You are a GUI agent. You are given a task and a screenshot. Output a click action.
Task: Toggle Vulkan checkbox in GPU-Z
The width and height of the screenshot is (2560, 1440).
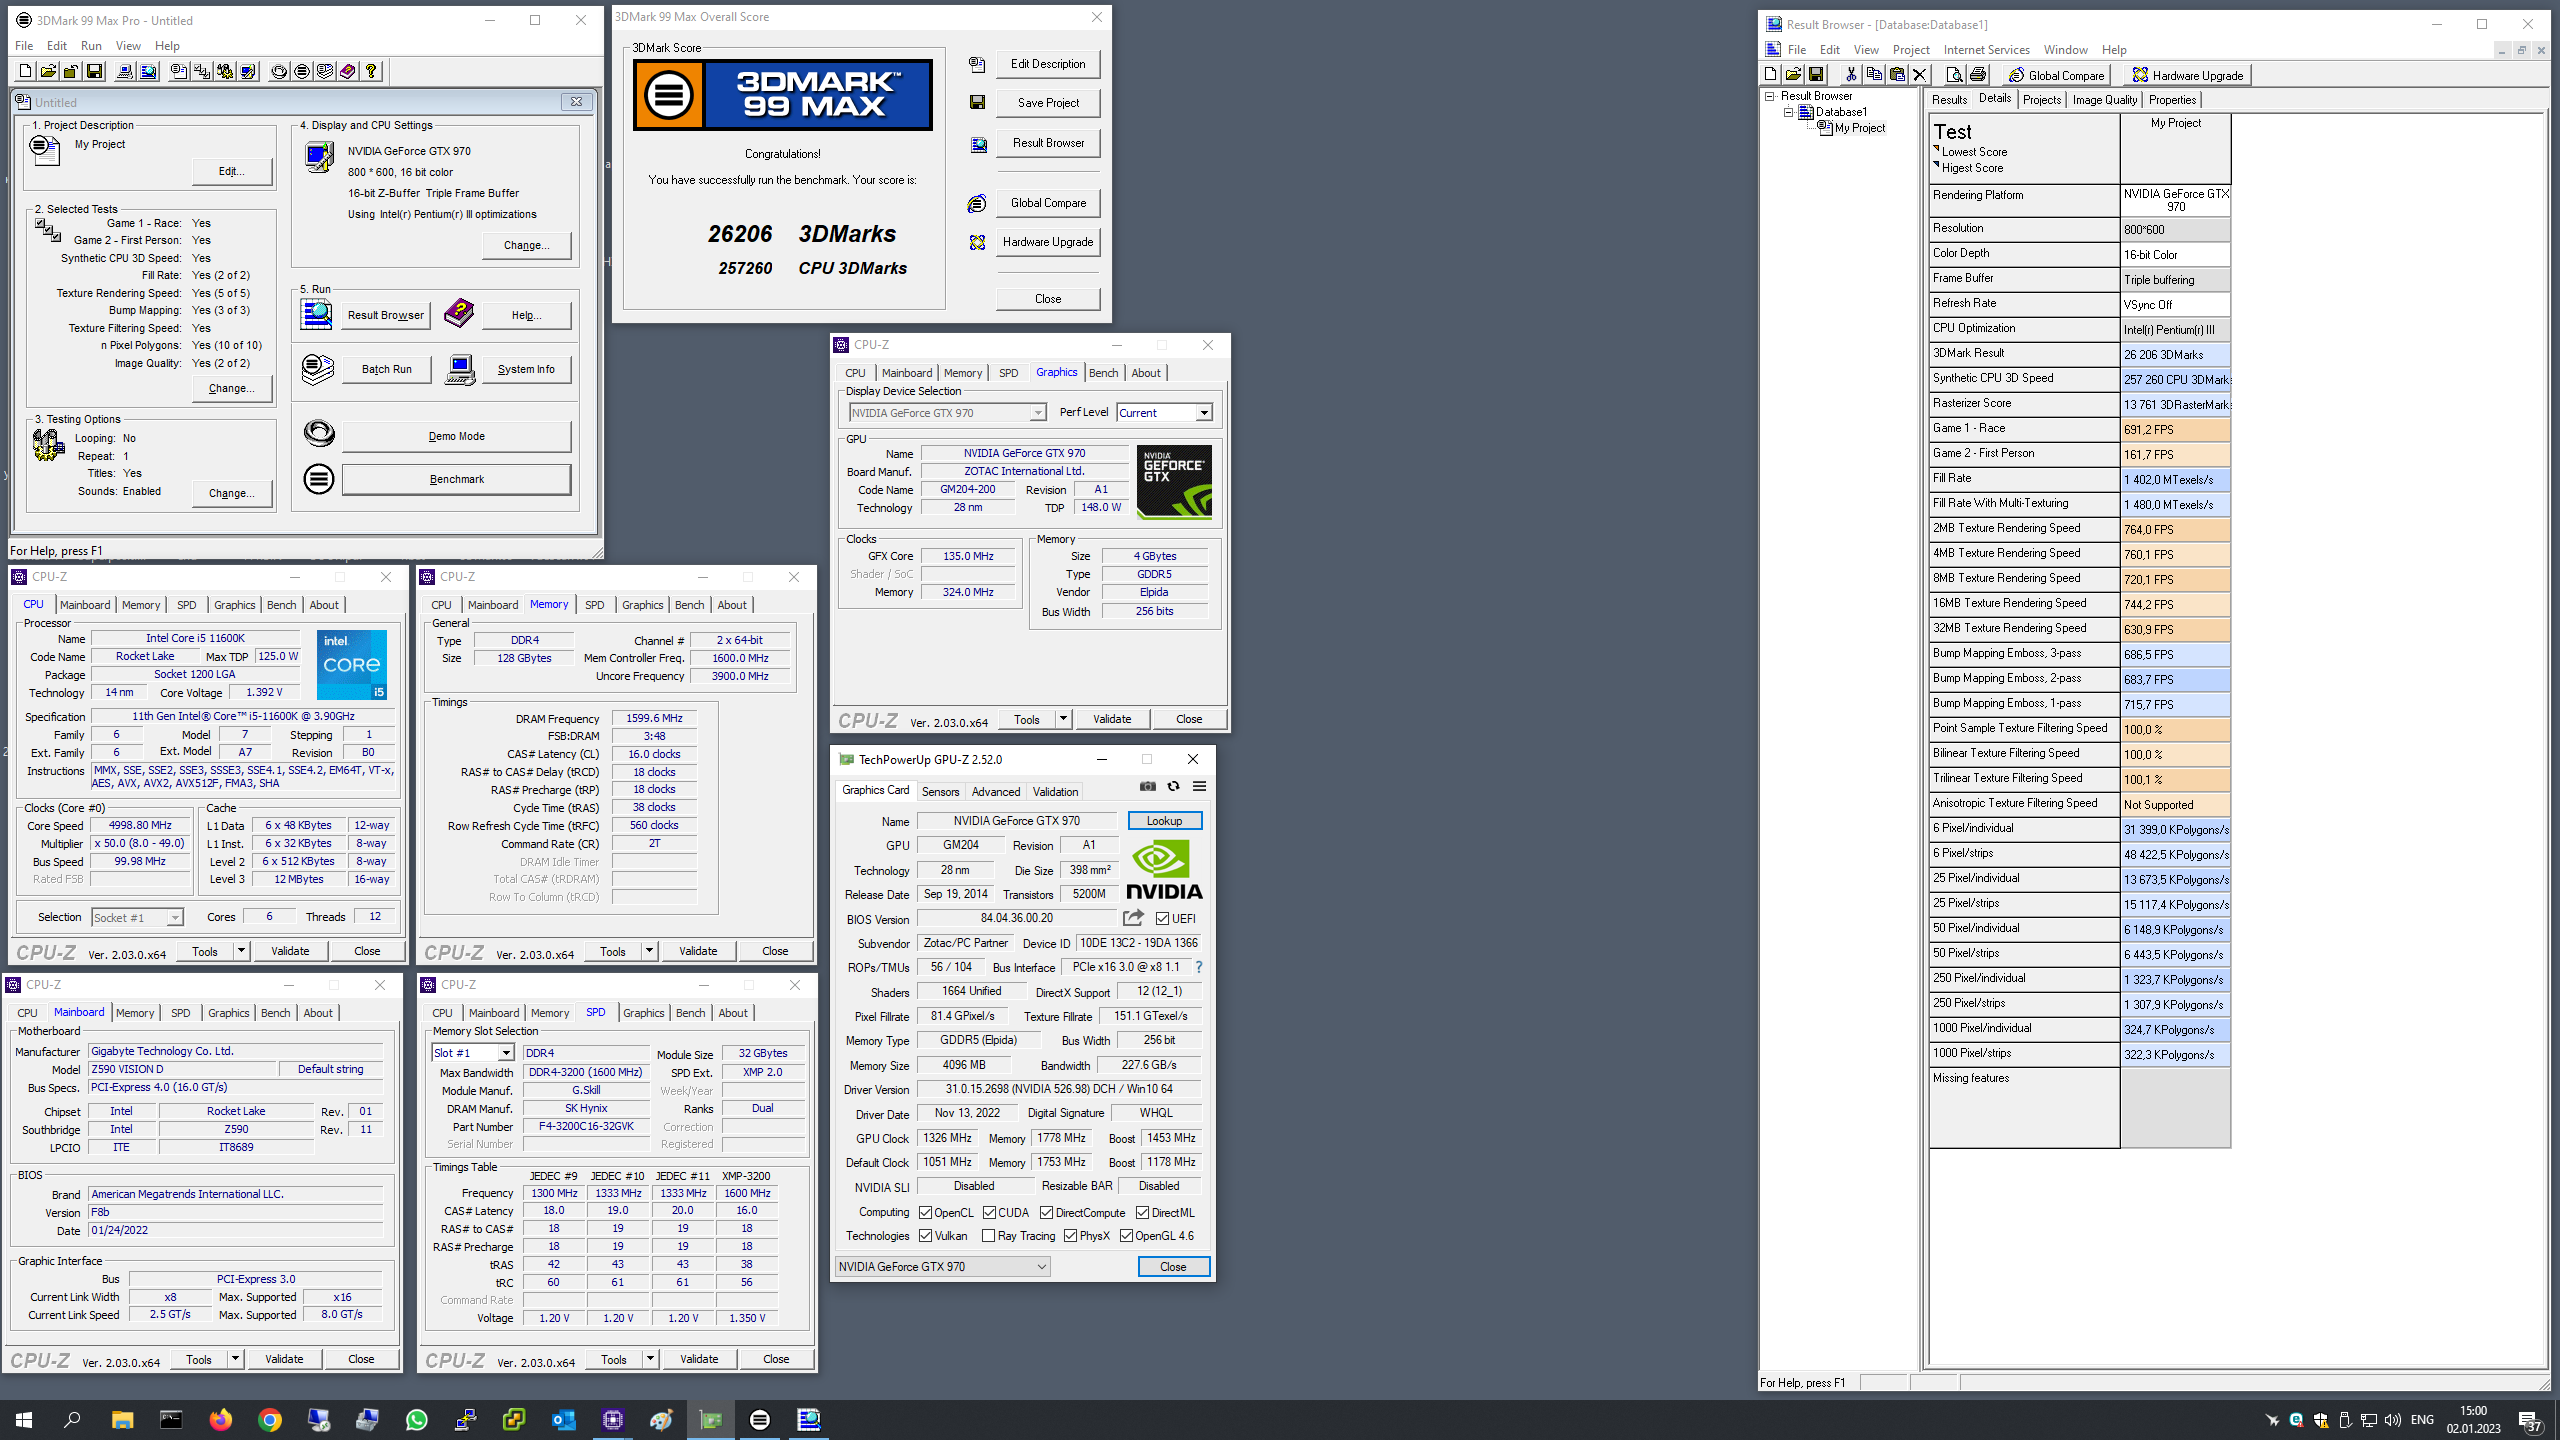926,1236
